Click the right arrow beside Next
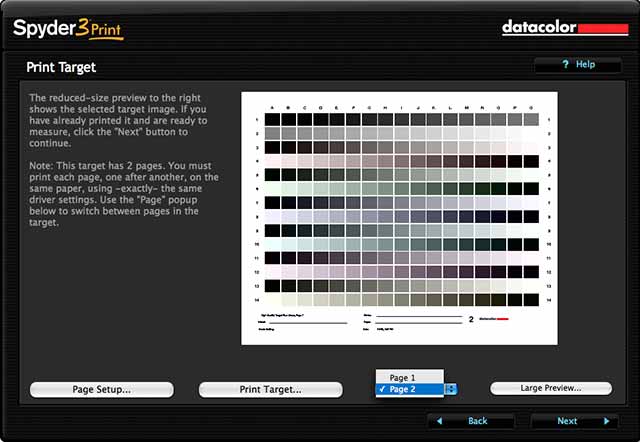The height and width of the screenshot is (442, 640). click(606, 421)
